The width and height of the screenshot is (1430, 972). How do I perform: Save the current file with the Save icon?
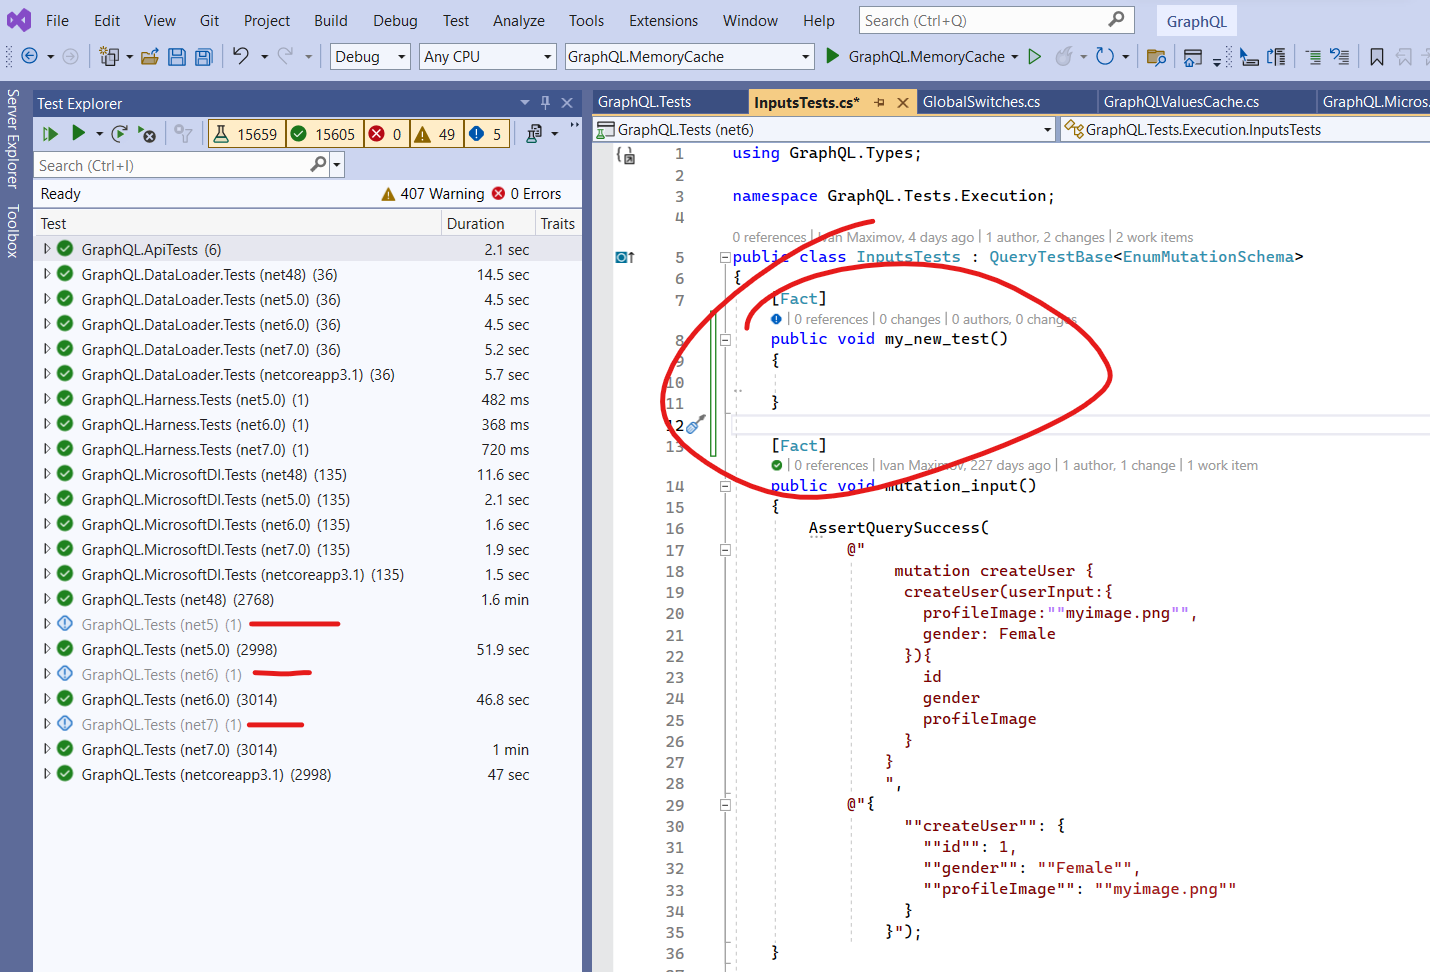point(177,56)
